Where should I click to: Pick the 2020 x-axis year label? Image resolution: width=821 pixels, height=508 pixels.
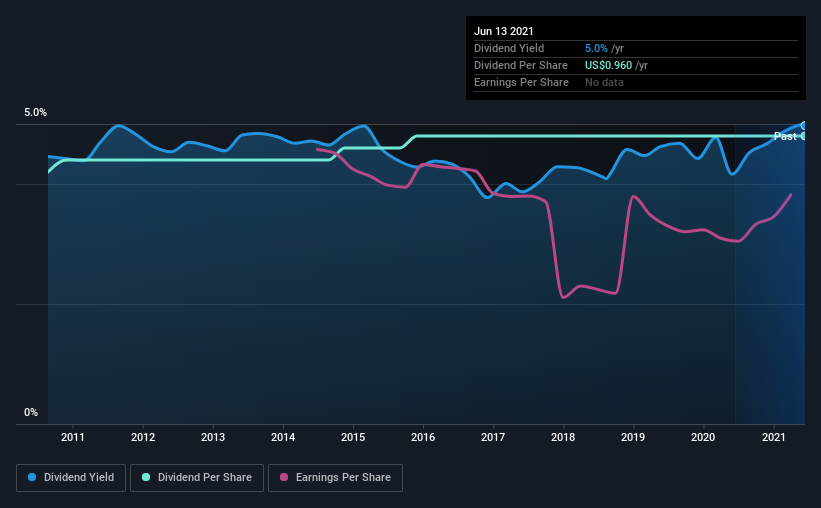click(703, 437)
